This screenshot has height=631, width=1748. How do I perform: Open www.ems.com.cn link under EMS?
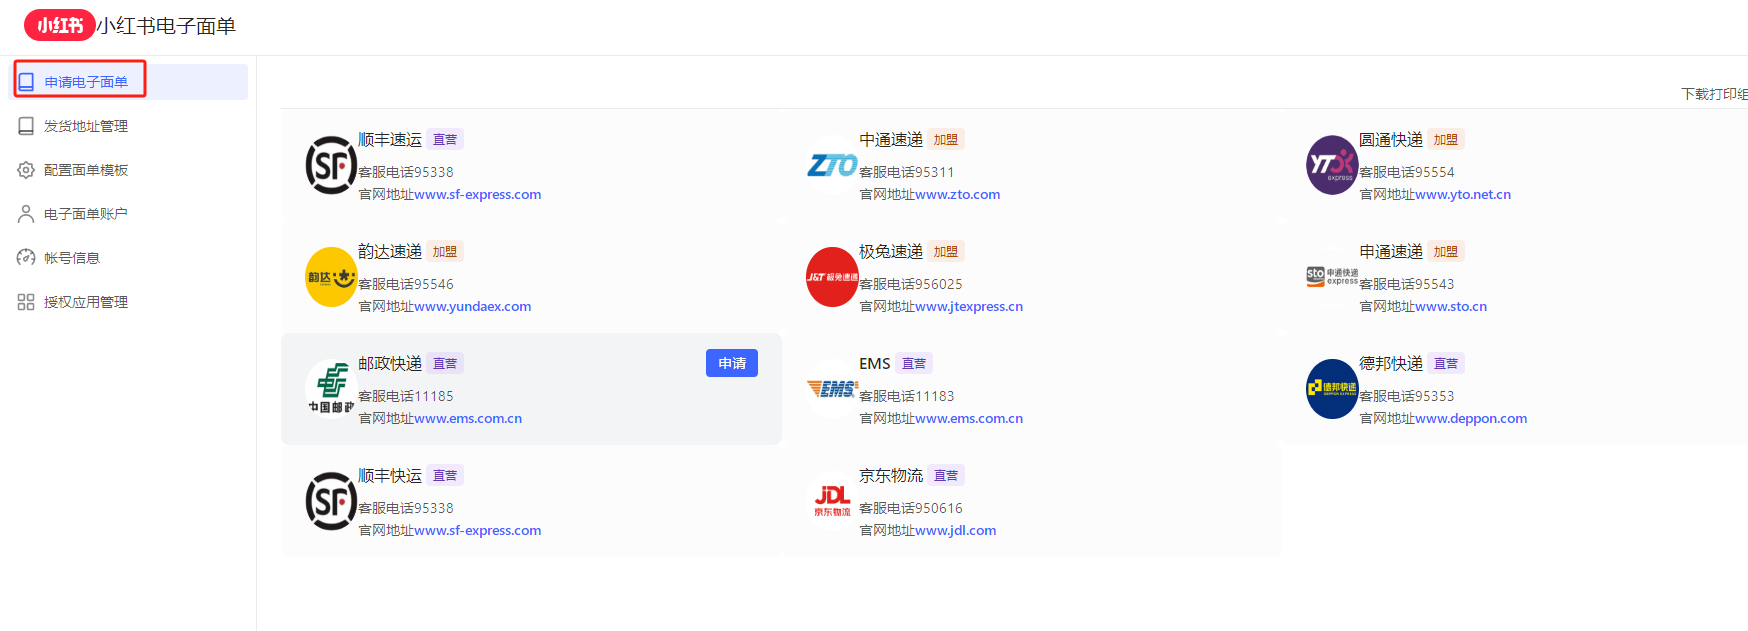click(x=970, y=418)
